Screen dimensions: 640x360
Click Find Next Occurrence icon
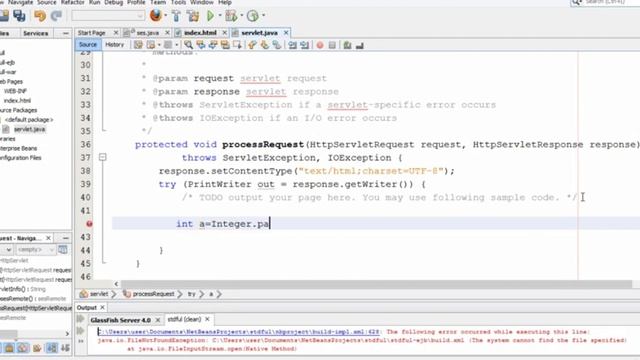pyautogui.click(x=213, y=45)
